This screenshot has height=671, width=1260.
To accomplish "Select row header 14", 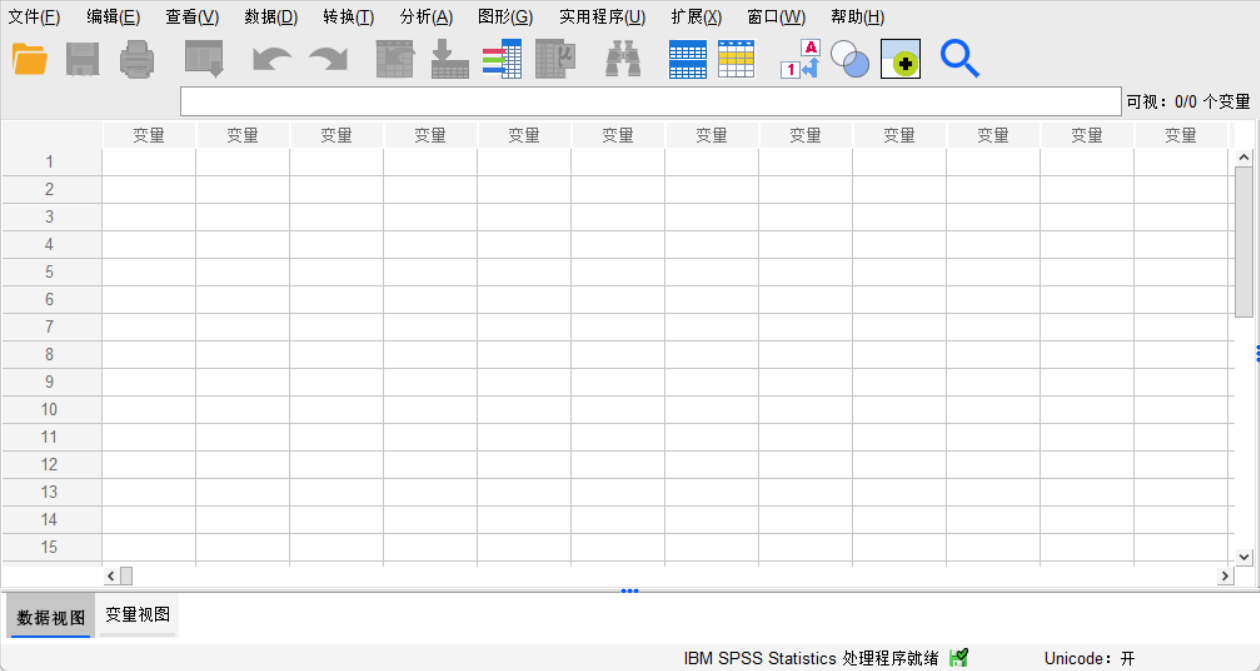I will tap(51, 520).
